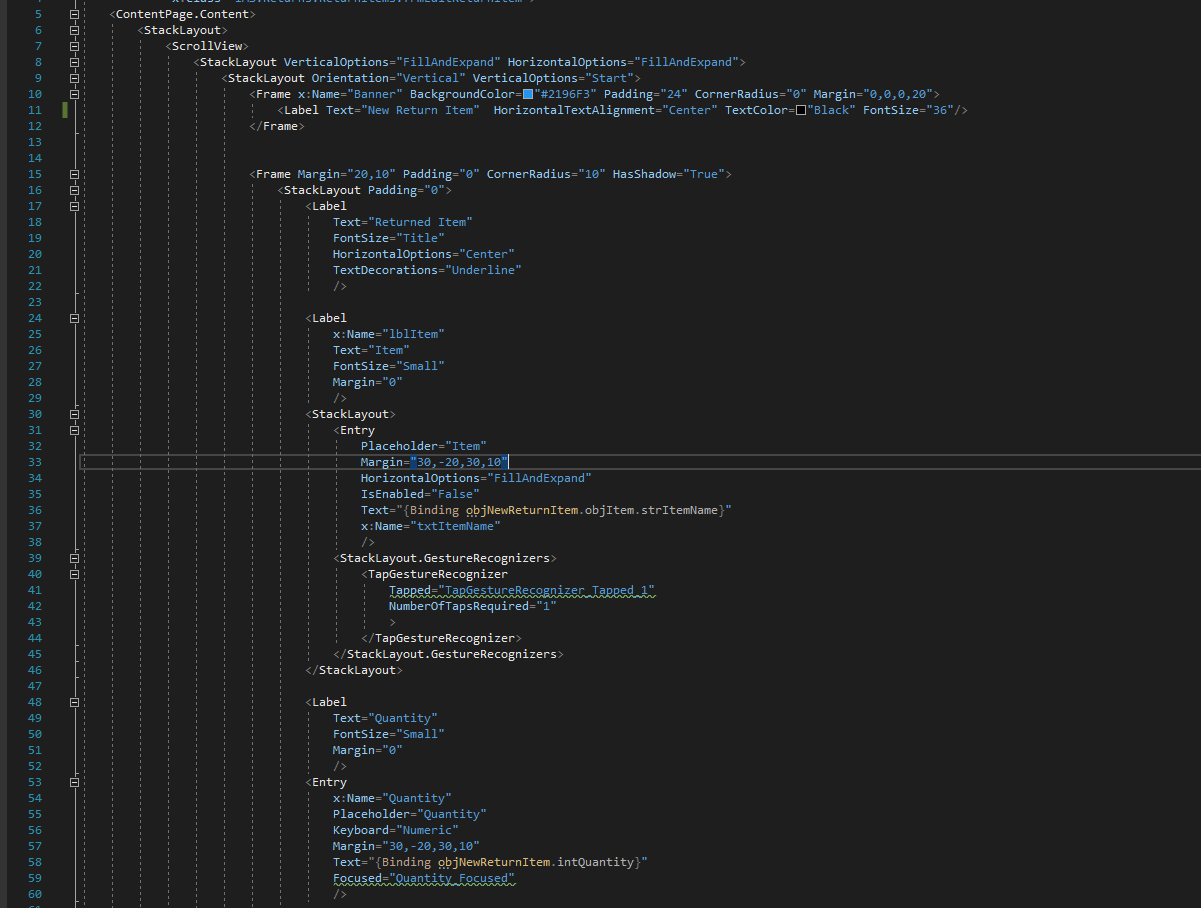Select the lblItem x:Name value

click(x=413, y=333)
